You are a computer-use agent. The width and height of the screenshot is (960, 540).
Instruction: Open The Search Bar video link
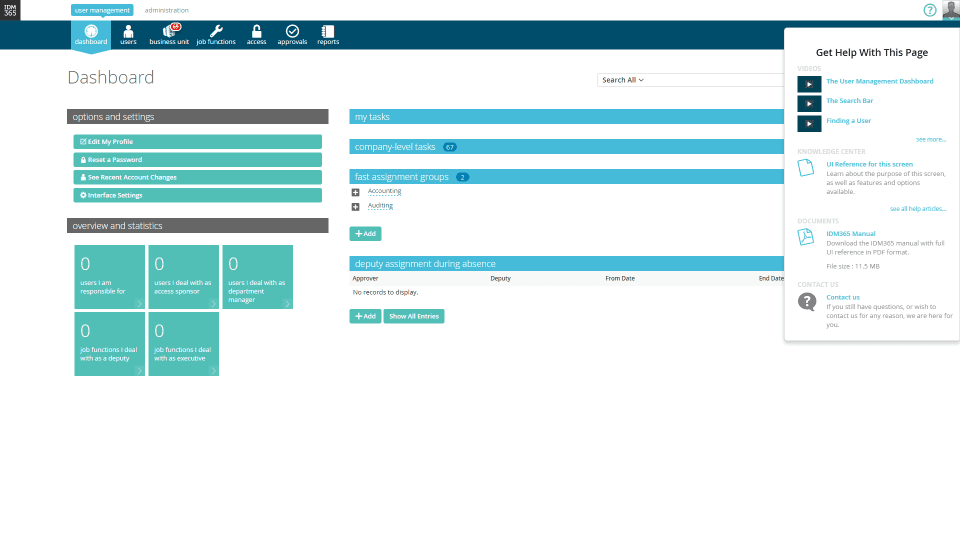(850, 100)
